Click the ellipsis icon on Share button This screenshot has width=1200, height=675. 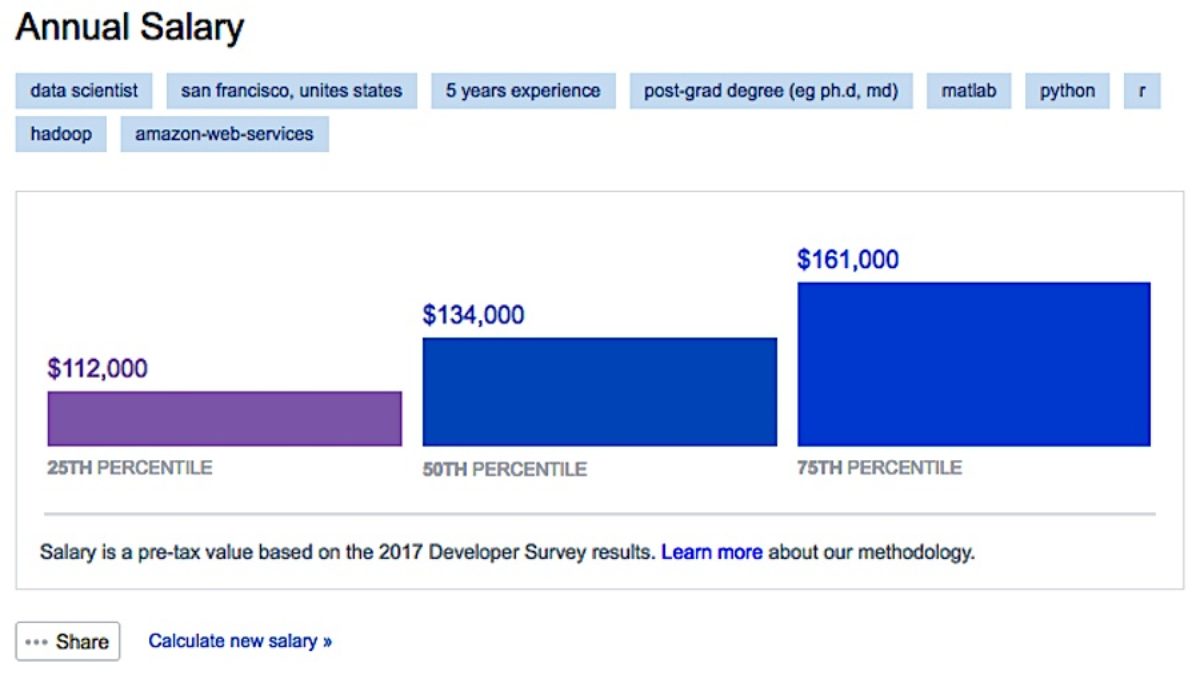pyautogui.click(x=35, y=641)
